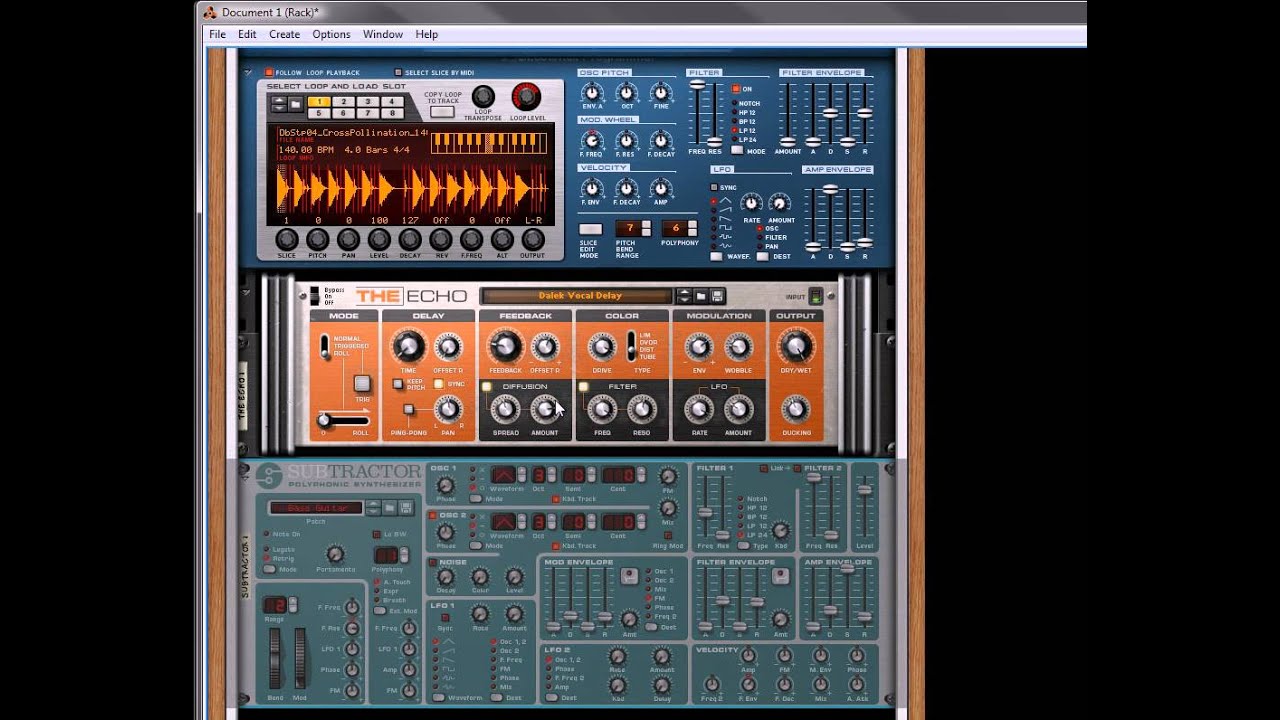This screenshot has height=720, width=1280.
Task: Flip The Echo Bypass/On/Off switch
Action: 315,295
